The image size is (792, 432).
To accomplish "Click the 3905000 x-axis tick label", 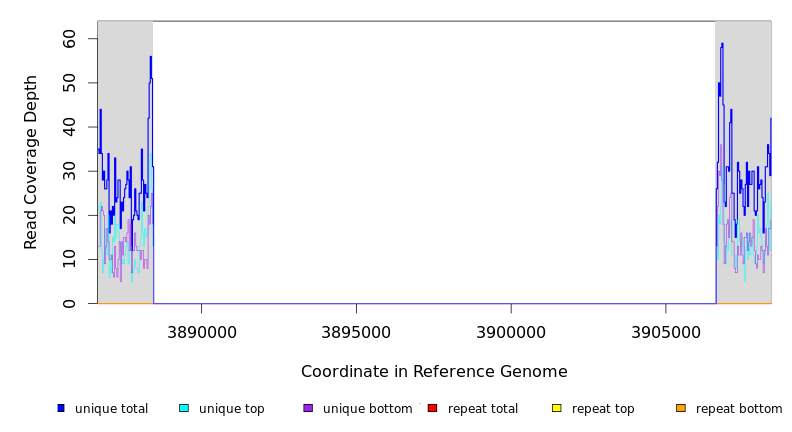I will coord(666,331).
